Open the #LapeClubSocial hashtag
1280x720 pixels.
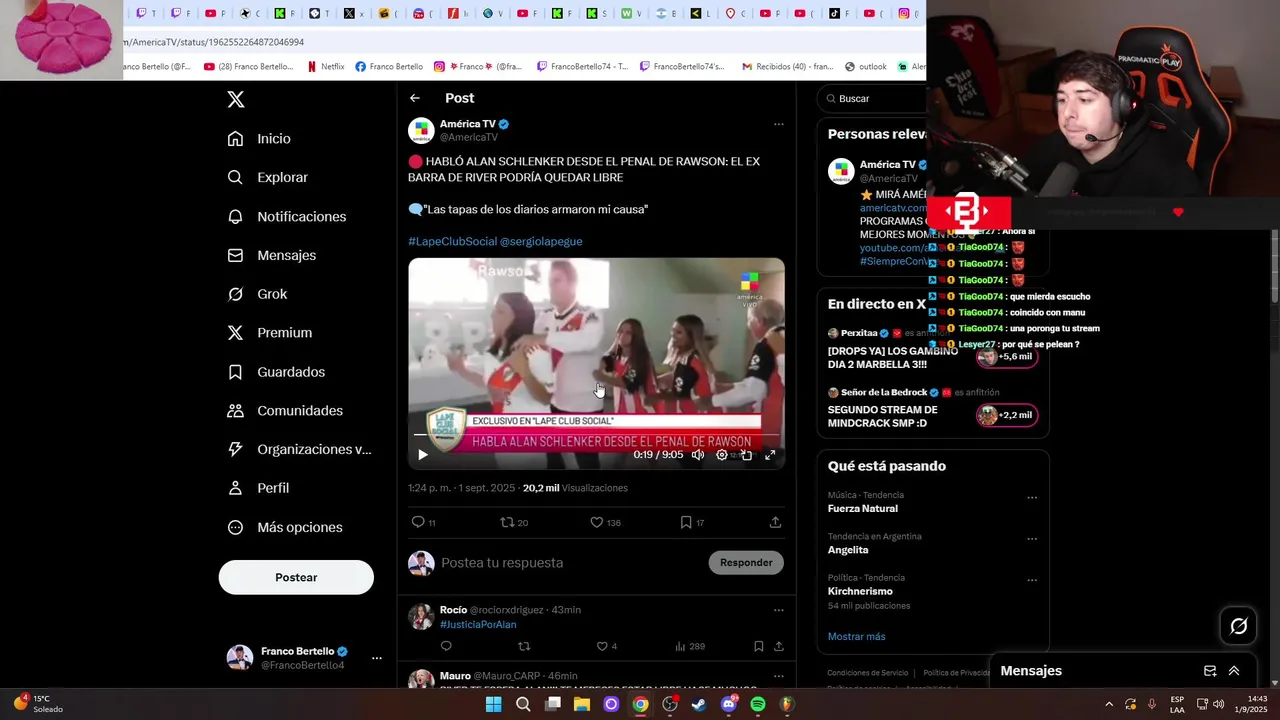point(452,241)
